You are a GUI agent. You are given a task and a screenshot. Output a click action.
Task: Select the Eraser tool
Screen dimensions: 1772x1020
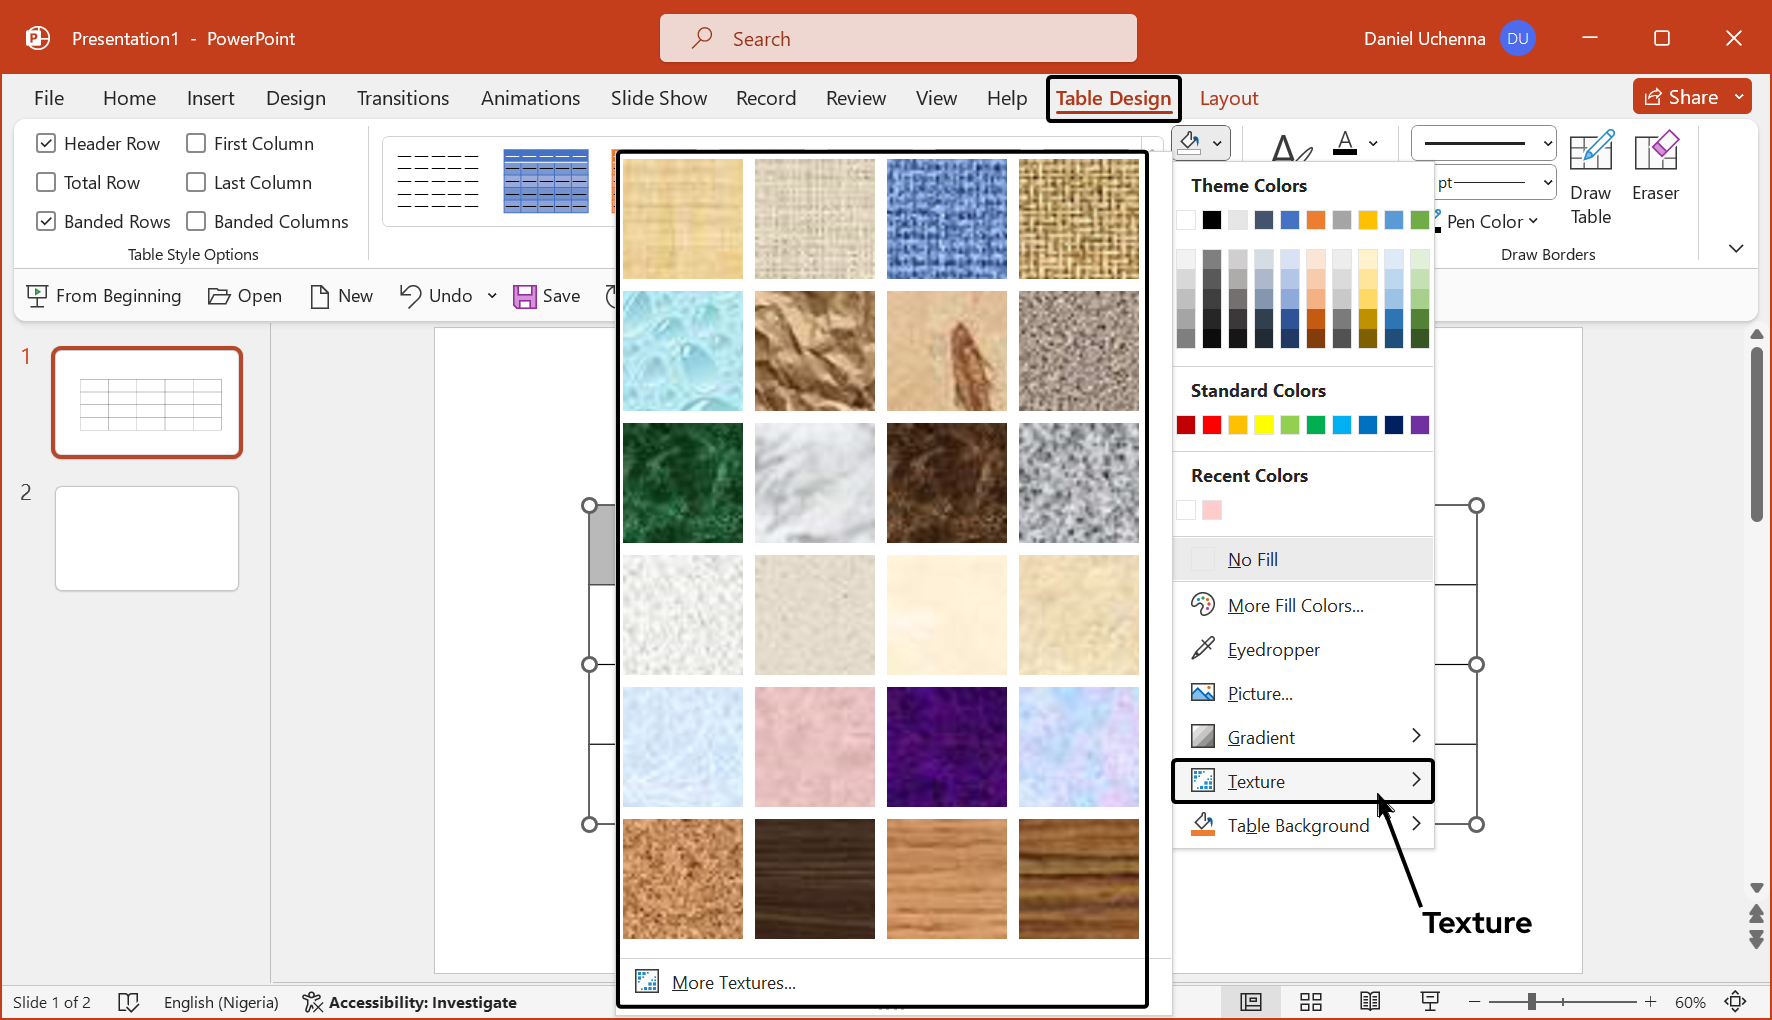(x=1655, y=167)
